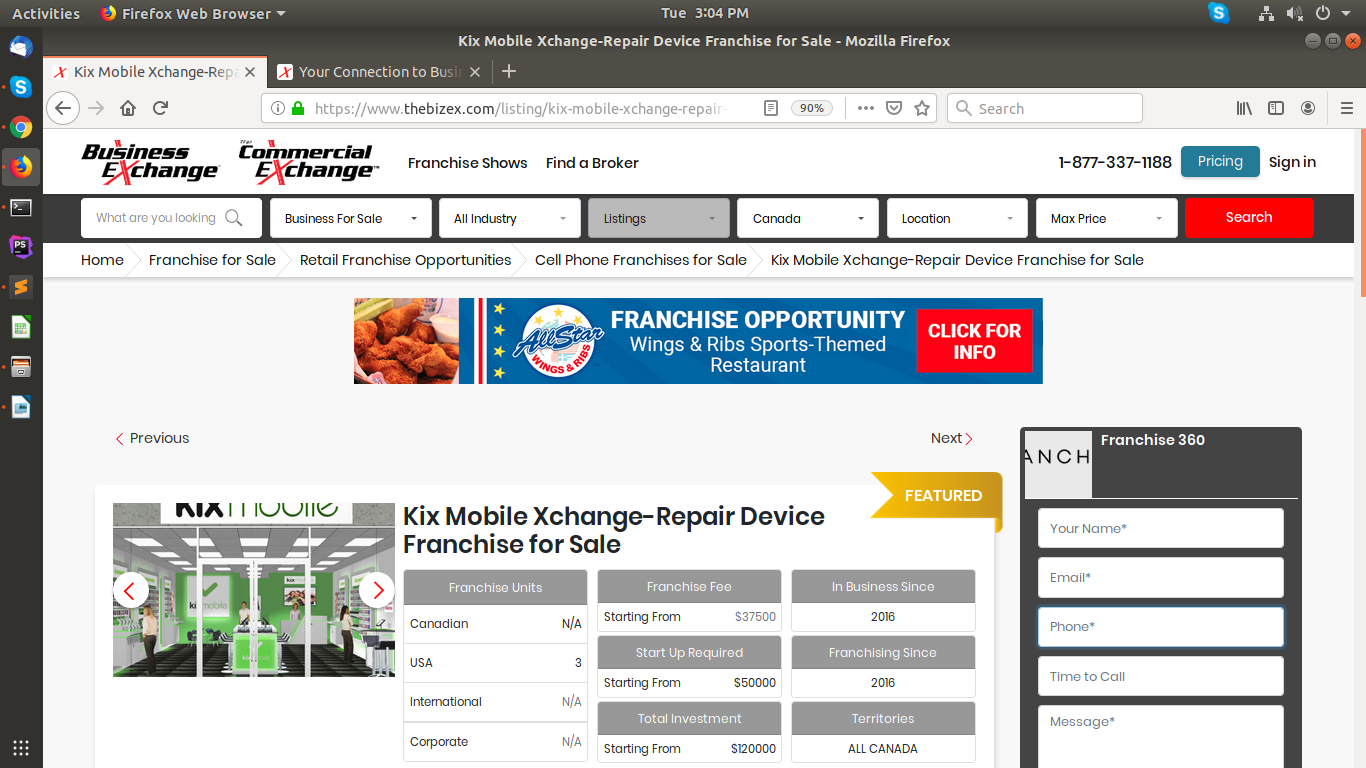Open PhpStorm from the dock
This screenshot has height=768, width=1366.
pos(21,247)
